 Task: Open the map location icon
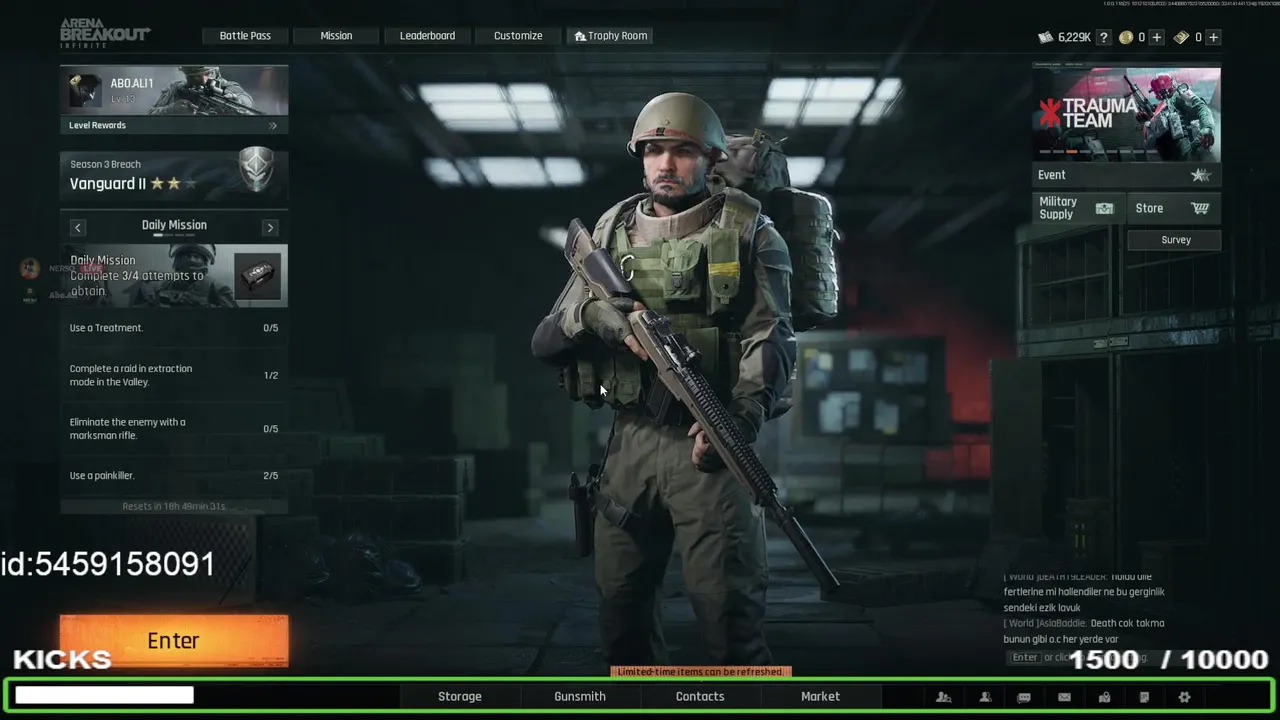[1104, 697]
